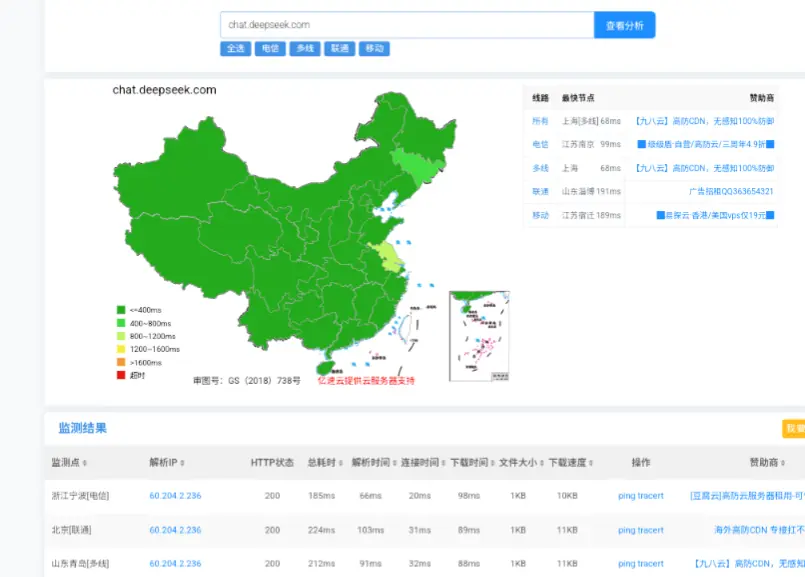This screenshot has width=805, height=577.
Task: Sort table by 文件大小 column arrow
Action: (542, 463)
